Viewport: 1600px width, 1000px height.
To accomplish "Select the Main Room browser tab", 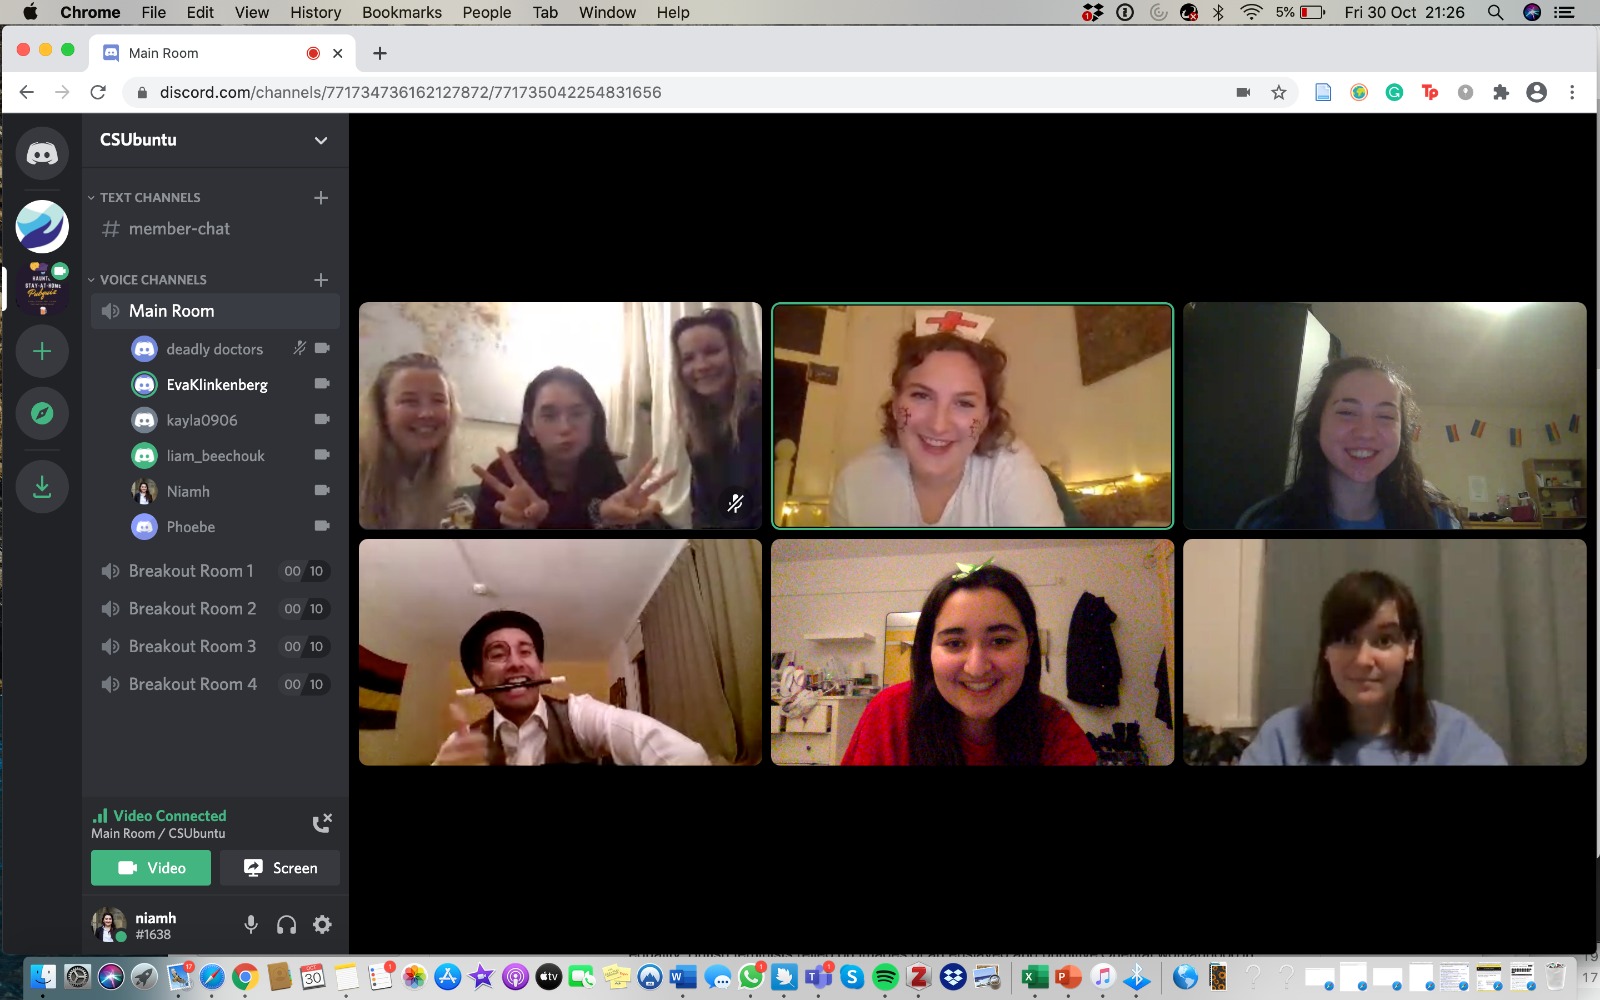I will 222,53.
